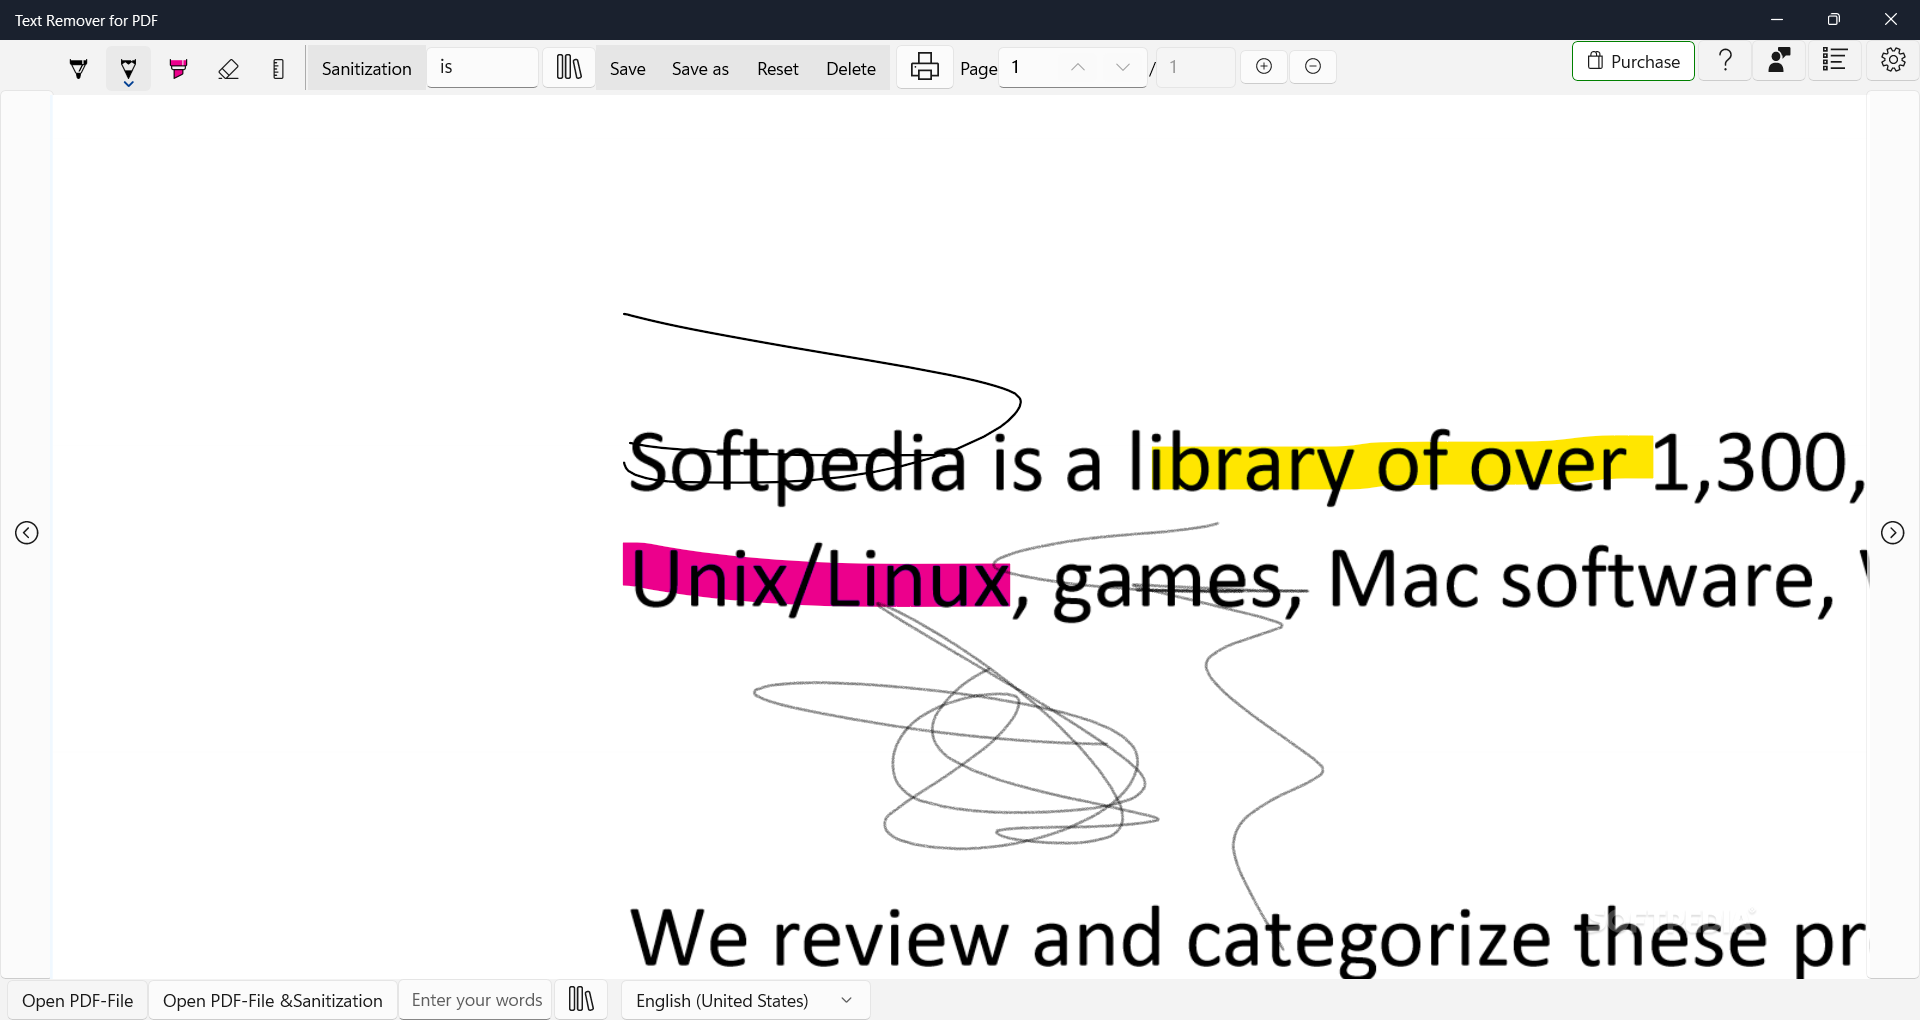
Task: Select the eraser tool
Action: [x=228, y=68]
